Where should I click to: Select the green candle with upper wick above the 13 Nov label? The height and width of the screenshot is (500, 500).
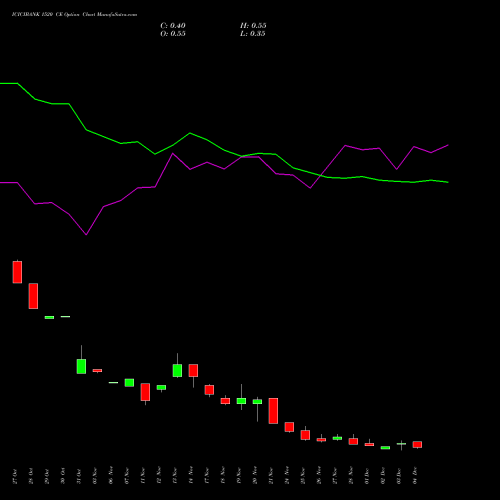(x=177, y=370)
